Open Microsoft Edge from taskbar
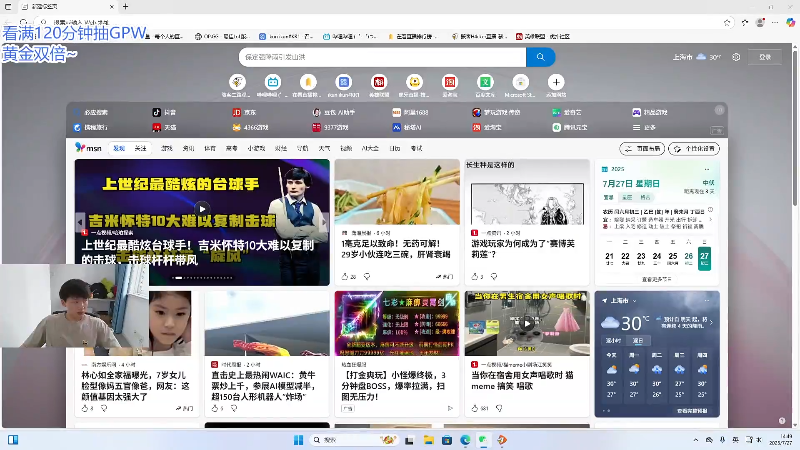This screenshot has width=800, height=450. click(x=465, y=440)
